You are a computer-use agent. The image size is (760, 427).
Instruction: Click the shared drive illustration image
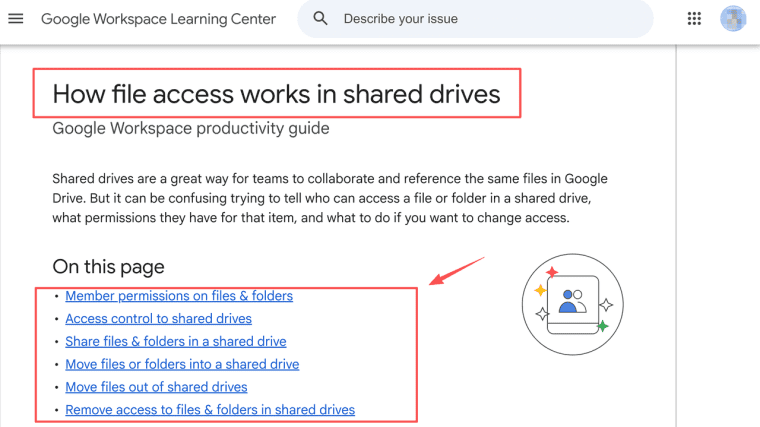click(572, 304)
